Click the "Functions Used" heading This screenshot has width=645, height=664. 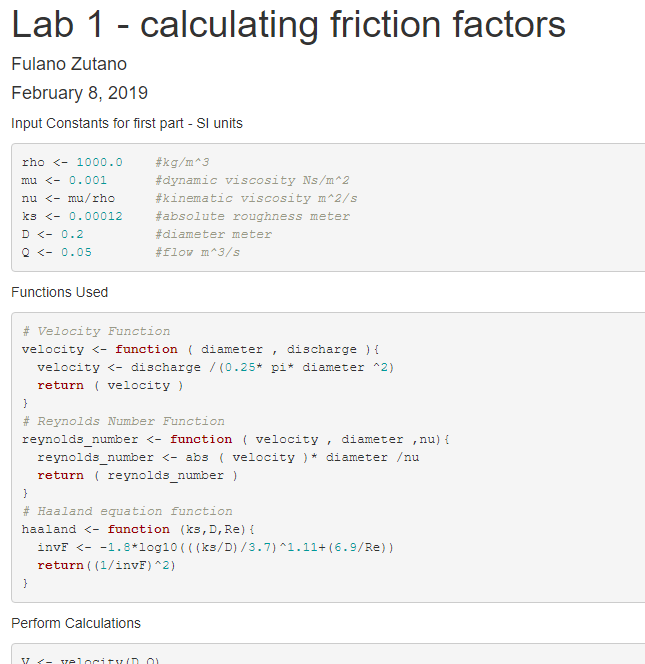[x=59, y=292]
